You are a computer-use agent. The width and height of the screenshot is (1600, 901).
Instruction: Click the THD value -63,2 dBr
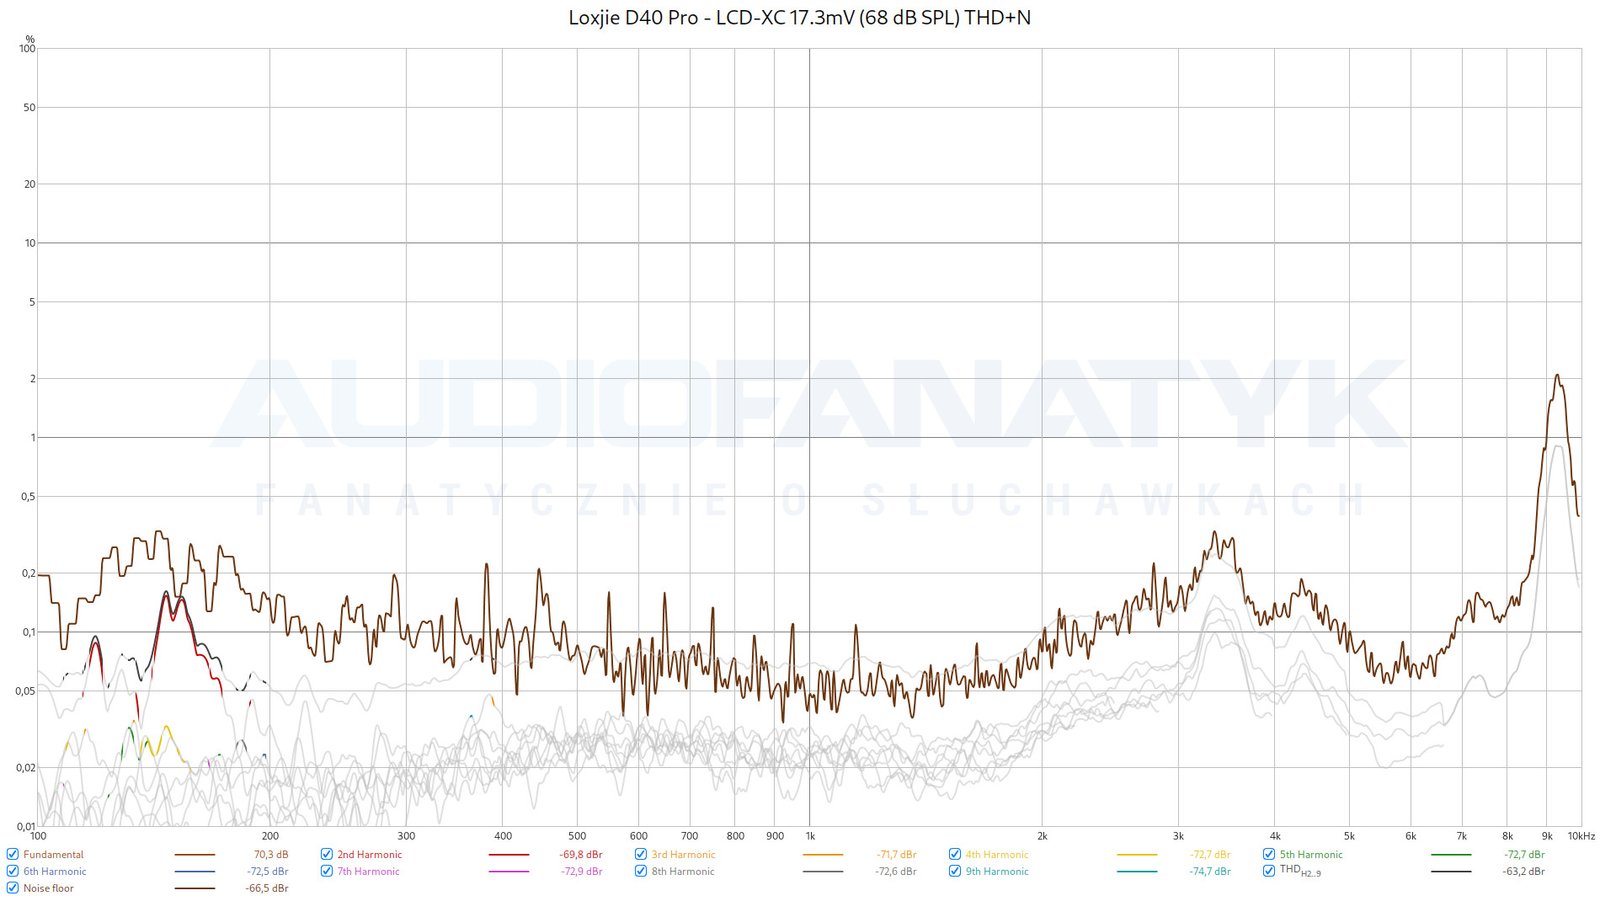(1523, 872)
